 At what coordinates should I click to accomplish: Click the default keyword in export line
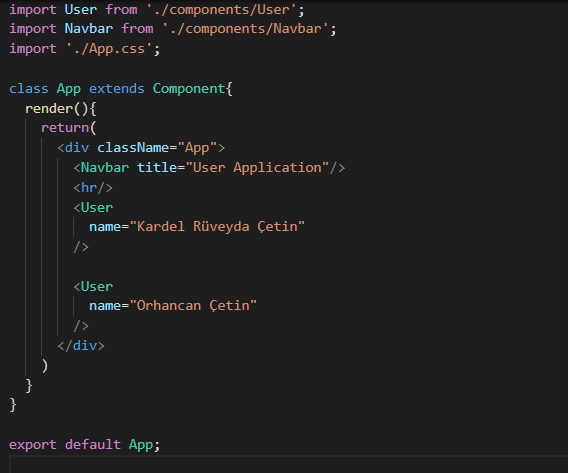93,445
